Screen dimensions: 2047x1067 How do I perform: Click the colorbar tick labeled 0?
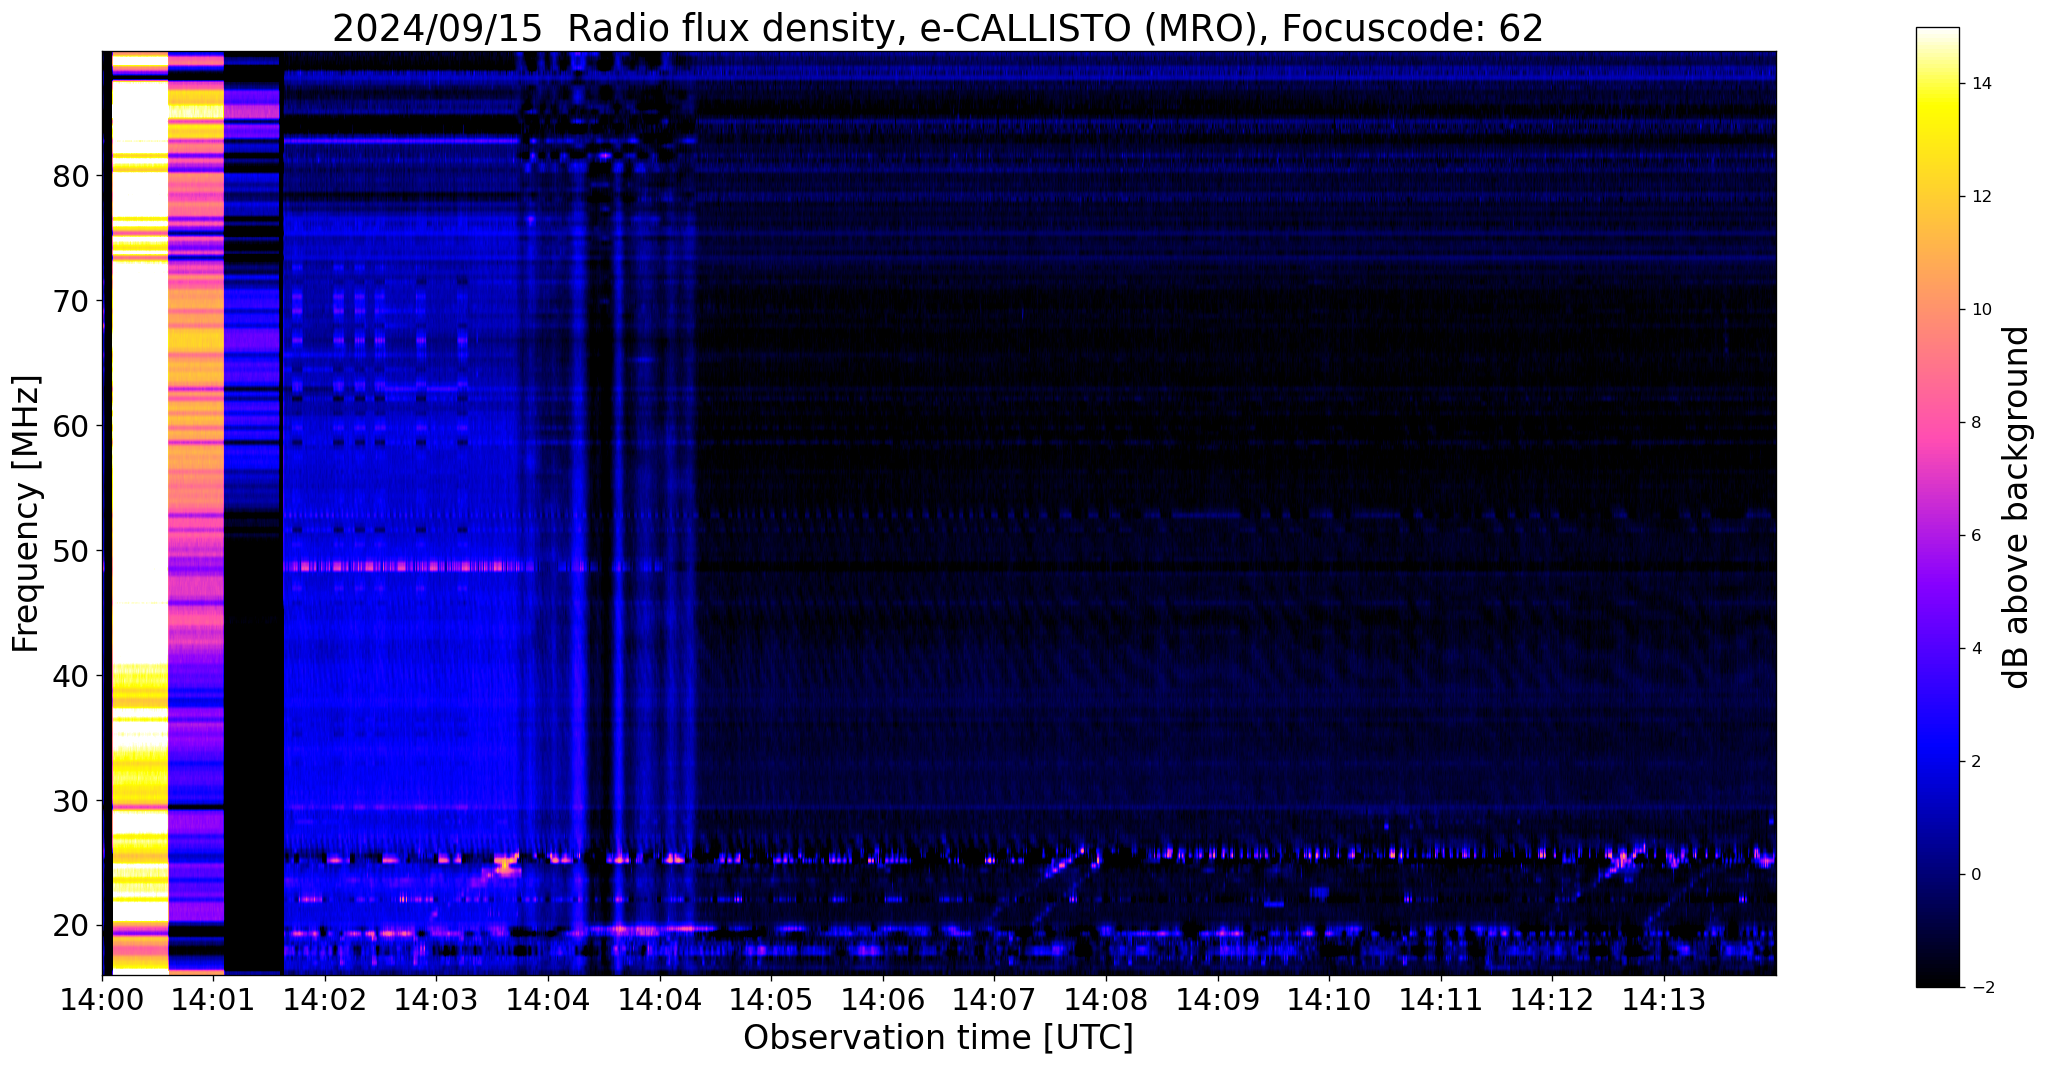[x=1975, y=875]
